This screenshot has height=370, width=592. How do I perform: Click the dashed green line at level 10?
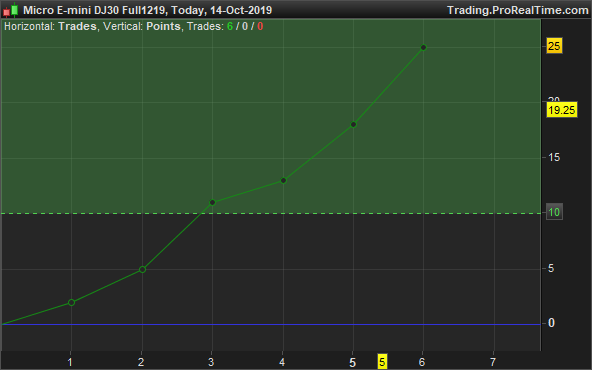(270, 214)
